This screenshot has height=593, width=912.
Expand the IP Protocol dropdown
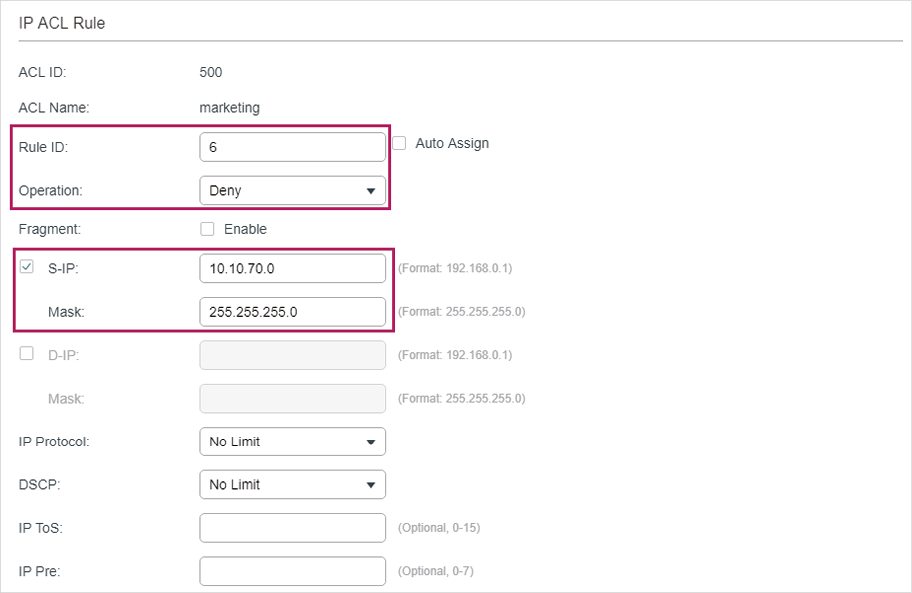coord(292,441)
